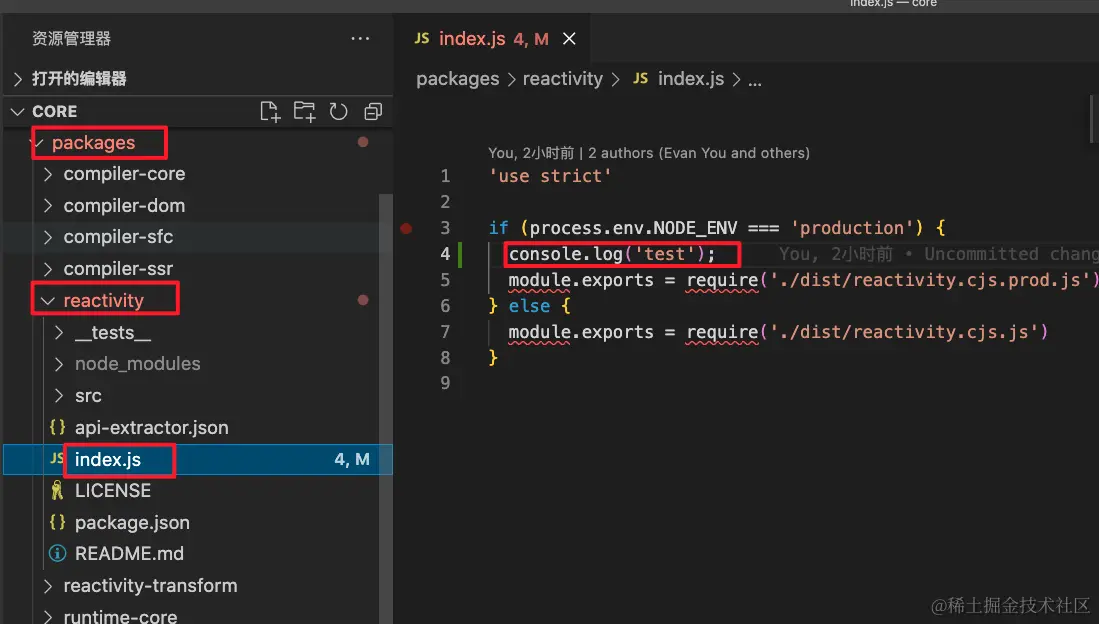Click the modified dot beside reactivity folder
The image size is (1099, 624).
363,300
